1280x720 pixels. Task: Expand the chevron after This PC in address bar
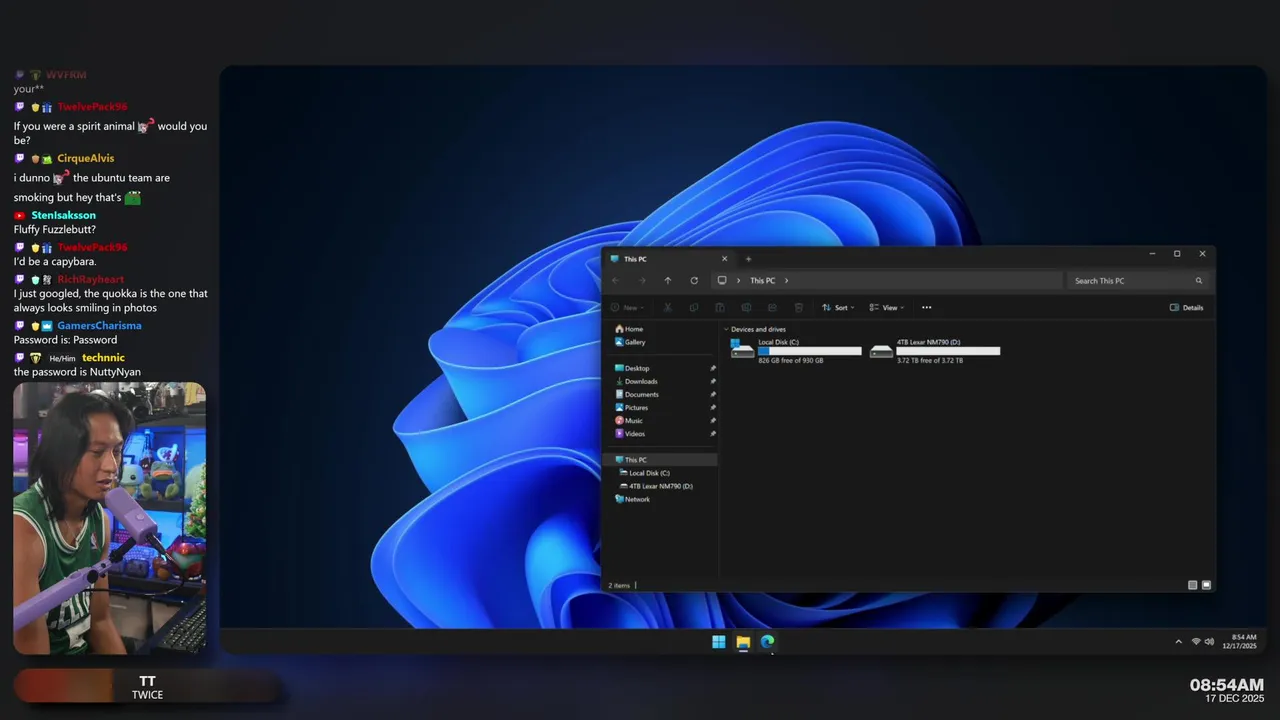click(787, 281)
